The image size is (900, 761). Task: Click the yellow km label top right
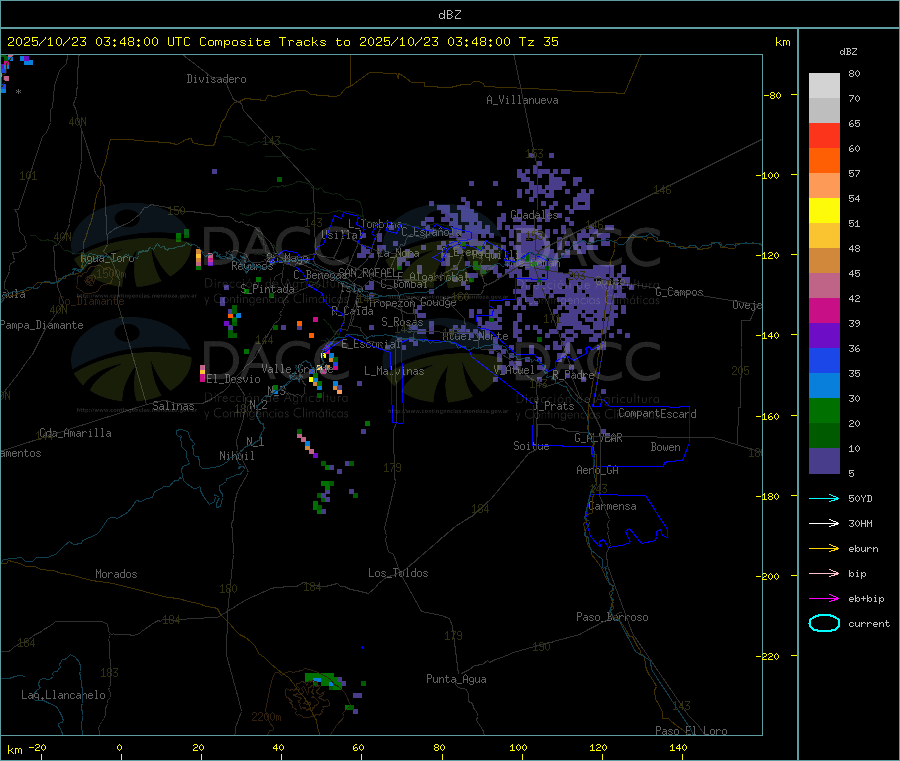[782, 42]
